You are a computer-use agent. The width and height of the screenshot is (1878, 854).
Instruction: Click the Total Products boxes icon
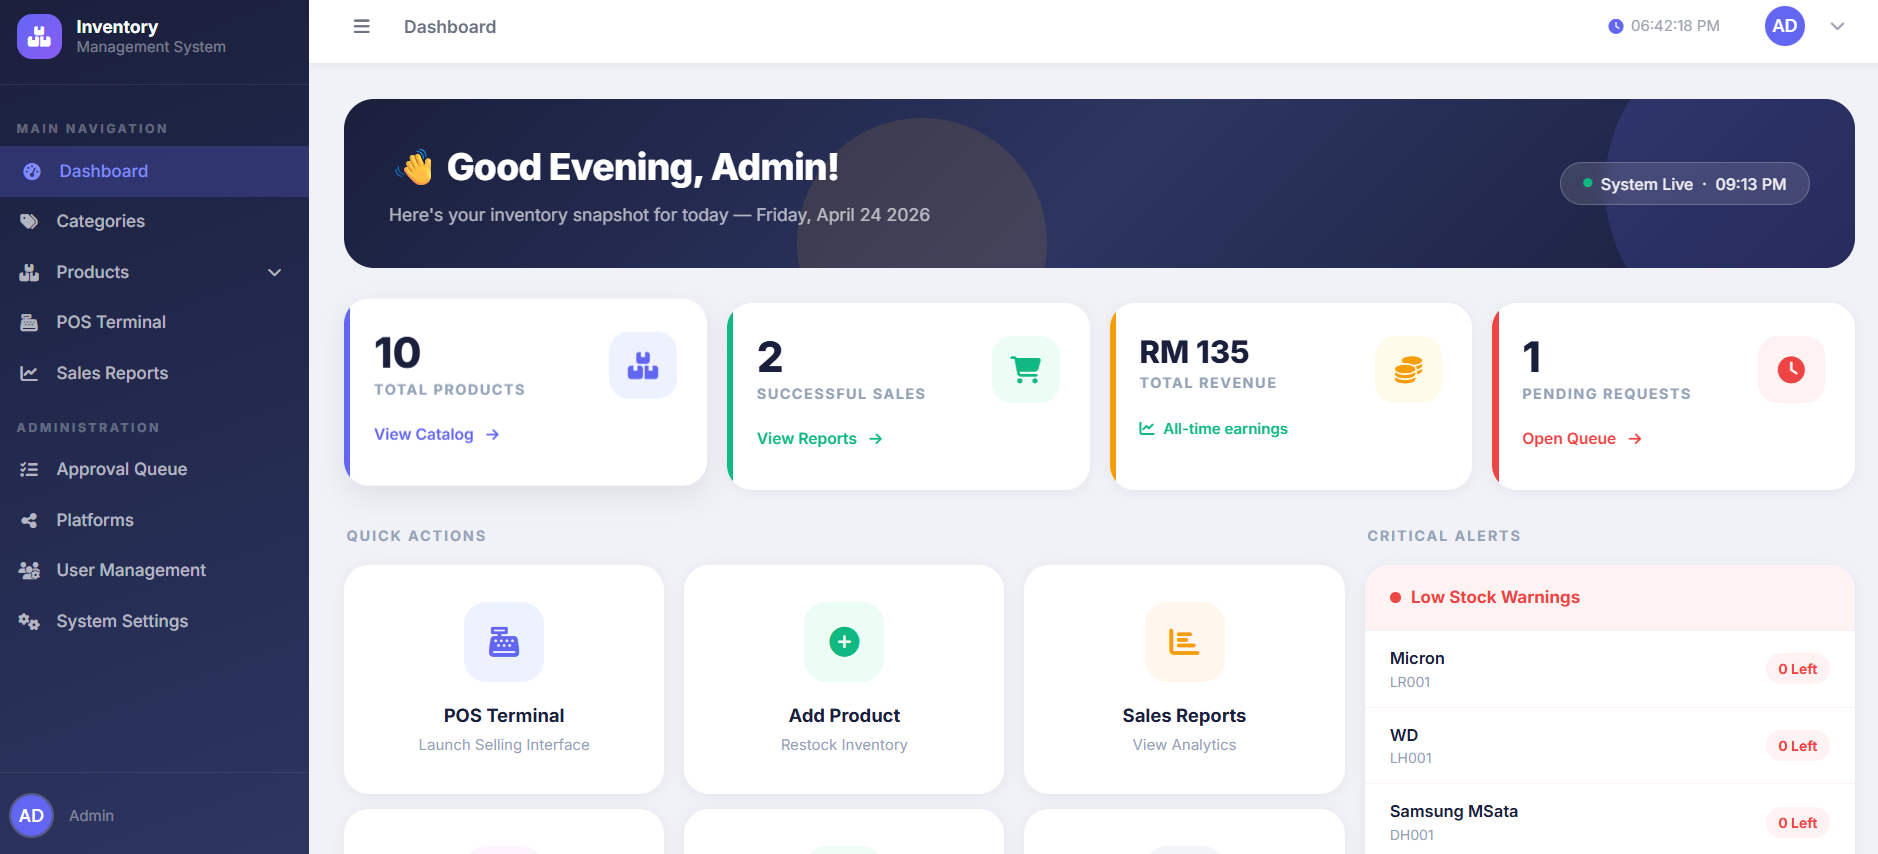point(643,365)
